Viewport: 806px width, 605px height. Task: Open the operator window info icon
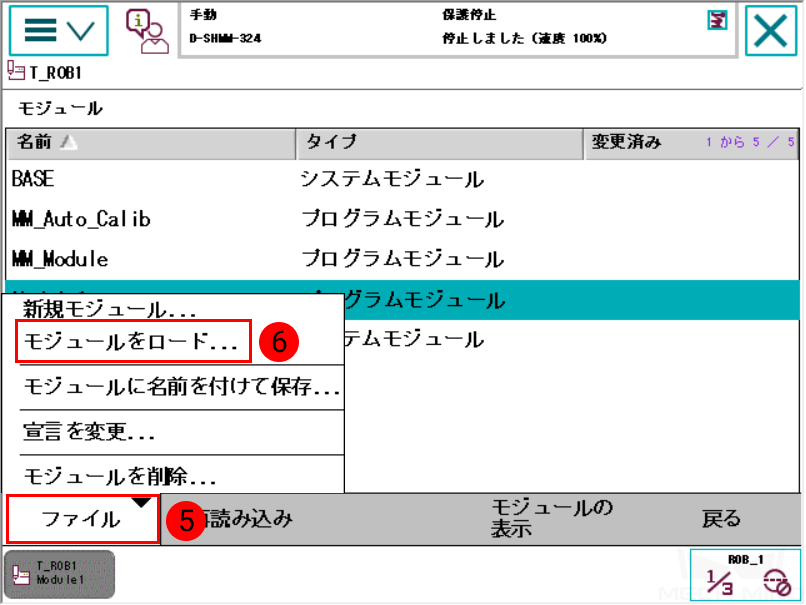148,31
